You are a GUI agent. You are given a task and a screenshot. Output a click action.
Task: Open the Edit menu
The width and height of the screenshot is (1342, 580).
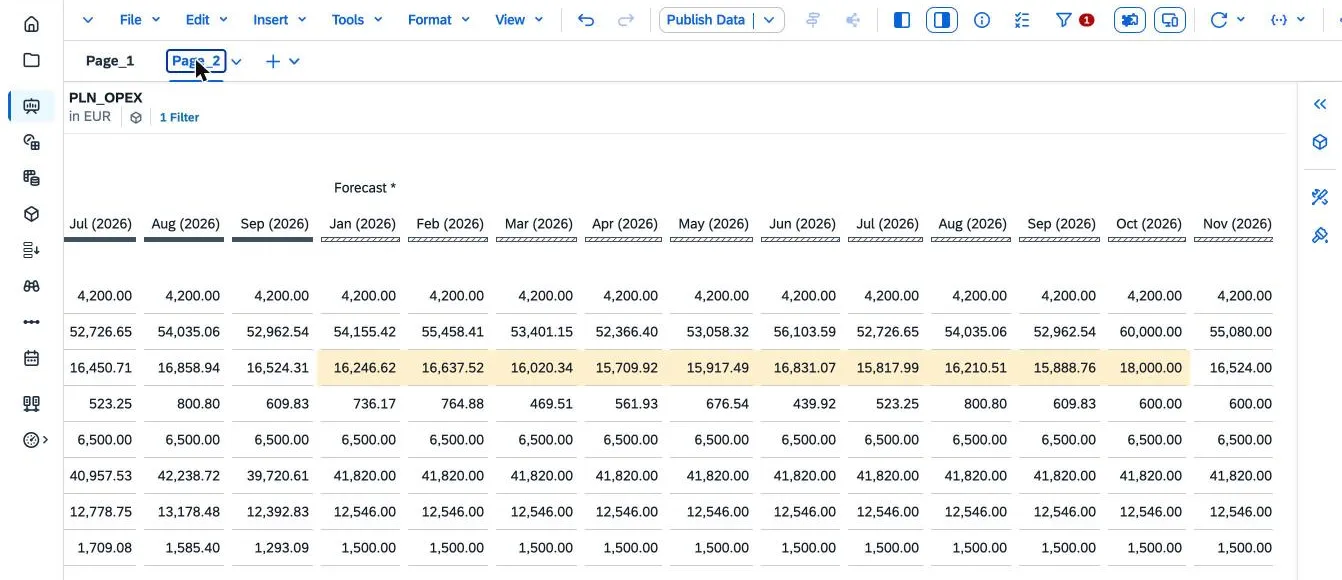click(x=206, y=20)
